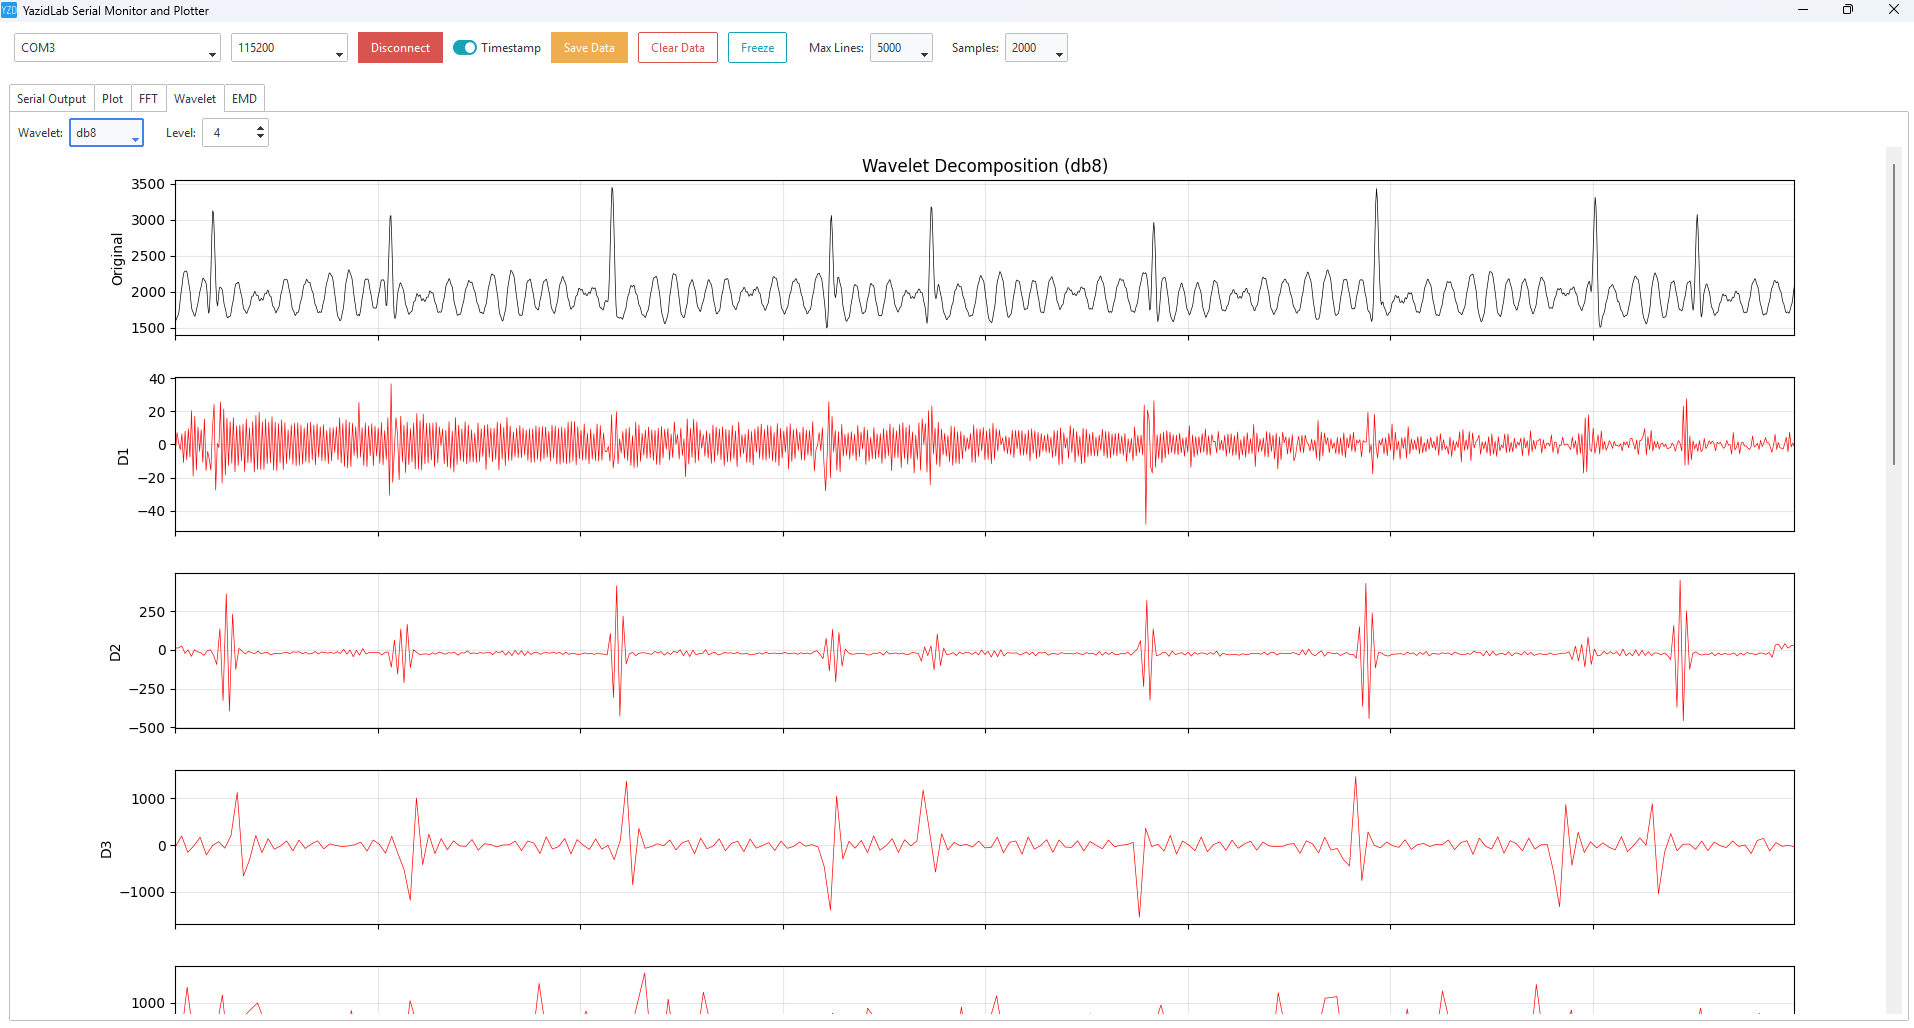Open the EMD tab

pyautogui.click(x=244, y=99)
